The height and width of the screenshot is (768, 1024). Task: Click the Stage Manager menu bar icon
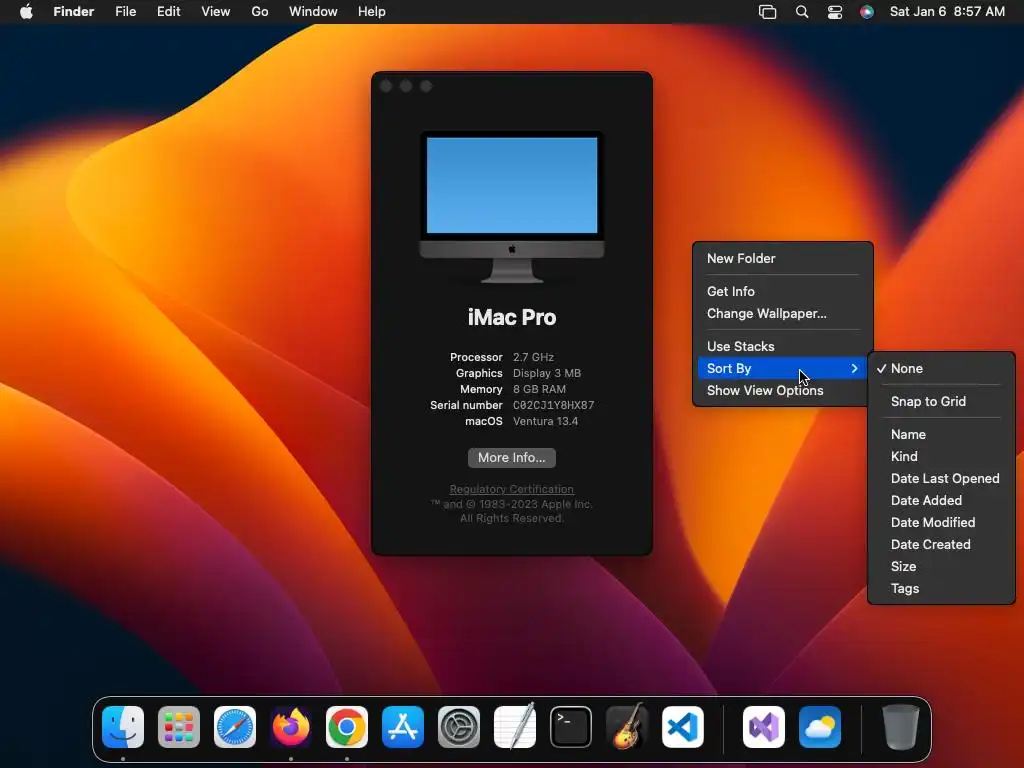[x=767, y=12]
